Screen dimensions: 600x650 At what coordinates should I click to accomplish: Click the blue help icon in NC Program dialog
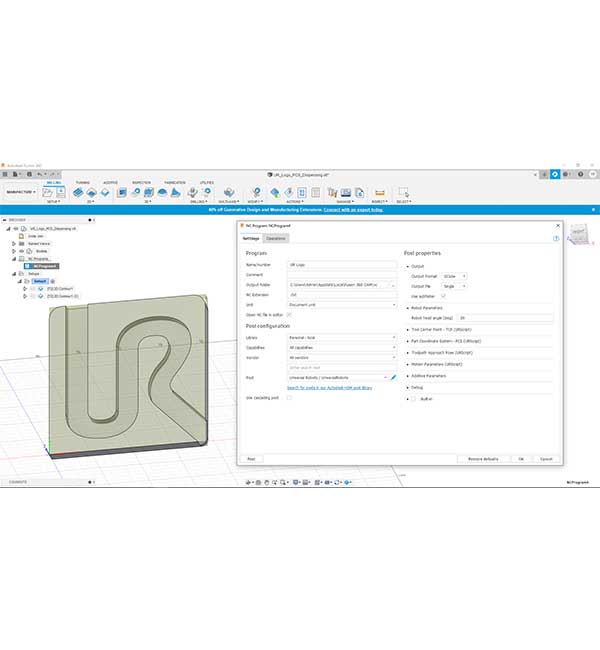click(x=556, y=238)
